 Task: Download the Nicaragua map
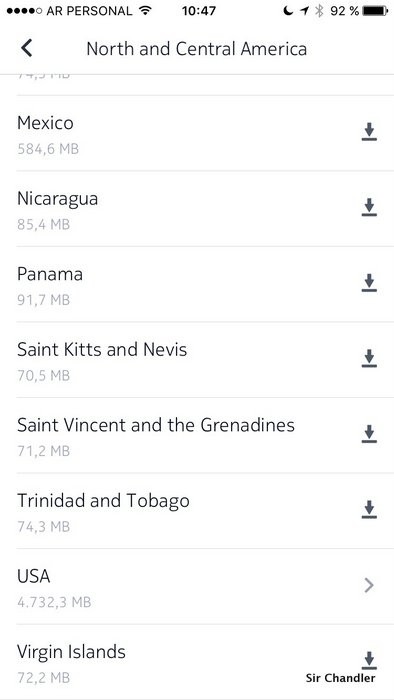pyautogui.click(x=369, y=208)
